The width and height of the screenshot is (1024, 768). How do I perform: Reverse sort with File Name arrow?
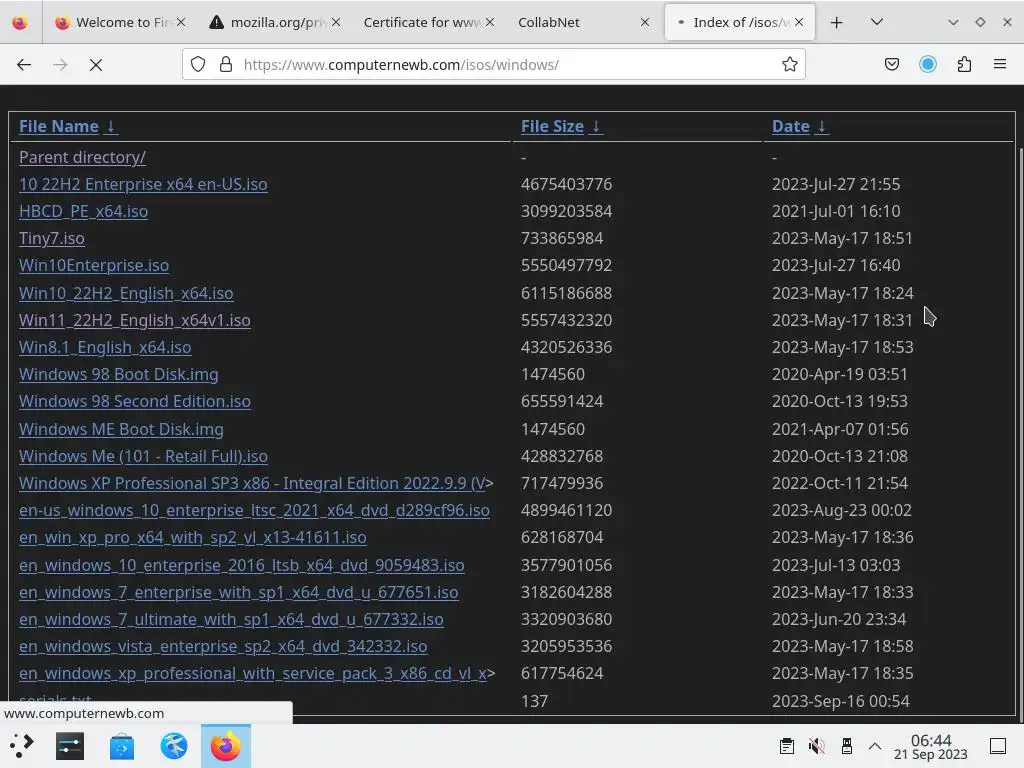point(111,126)
